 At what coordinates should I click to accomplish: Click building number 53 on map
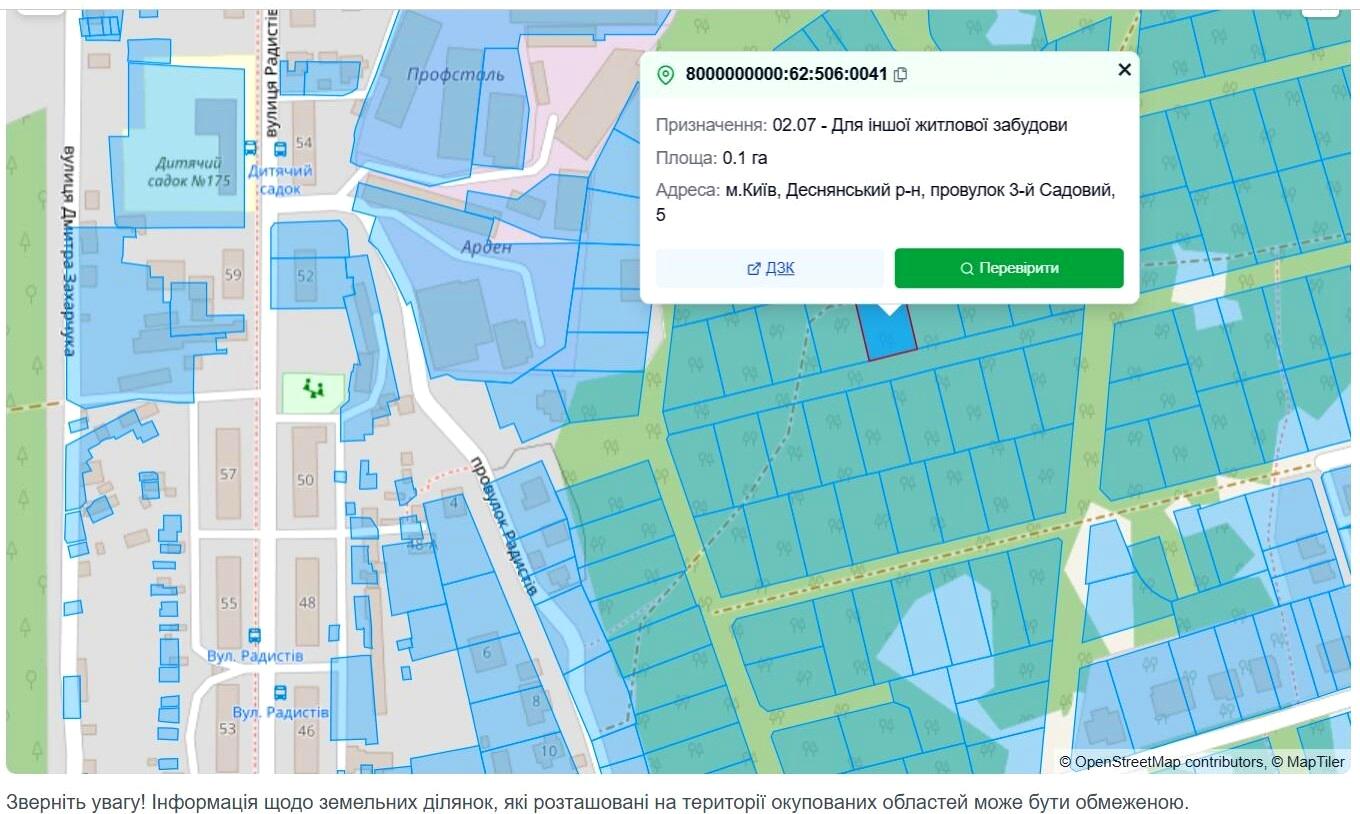click(228, 728)
